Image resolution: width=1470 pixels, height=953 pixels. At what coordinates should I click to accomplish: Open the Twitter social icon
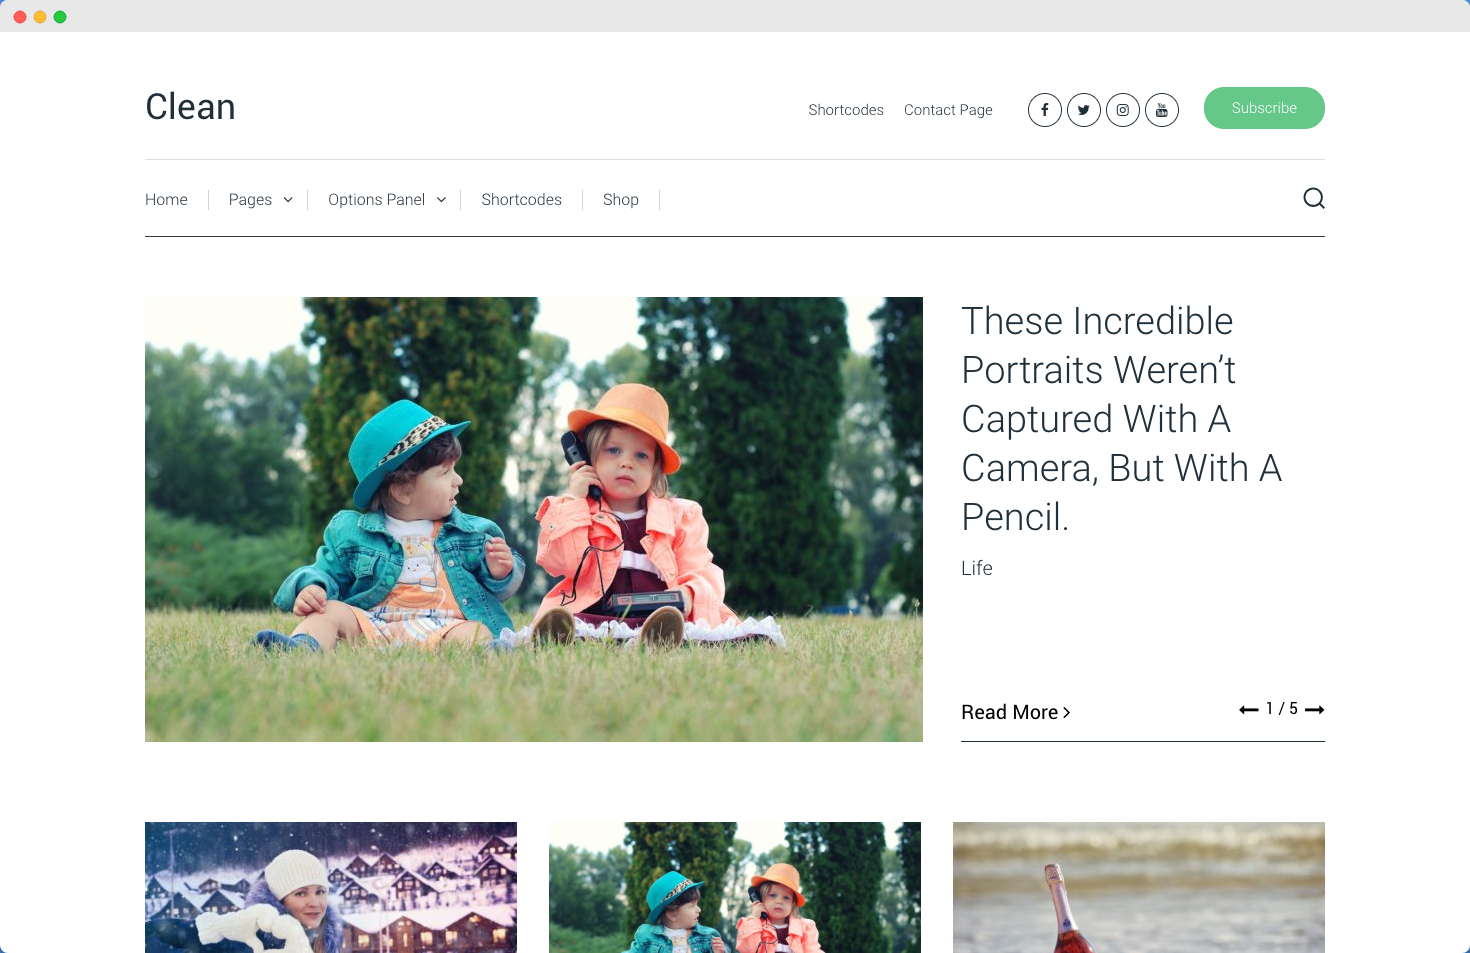coord(1083,110)
